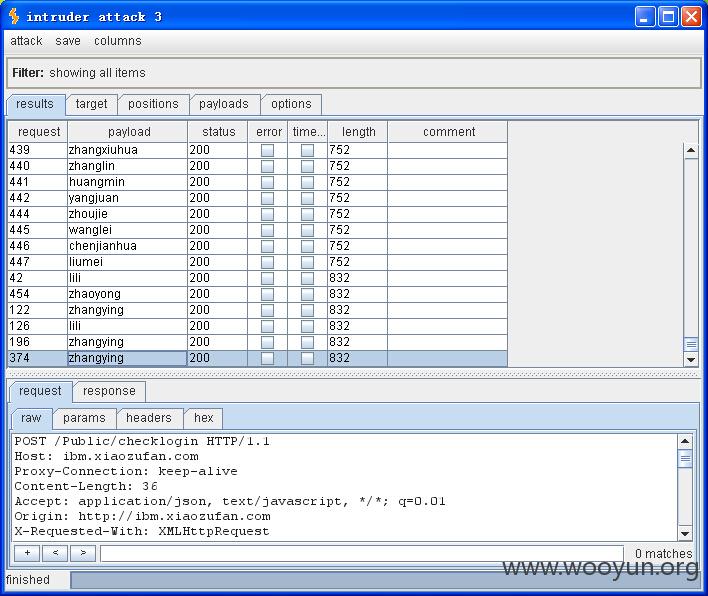This screenshot has width=708, height=596.
Task: Click the results table scrollbar thumb
Action: point(691,345)
